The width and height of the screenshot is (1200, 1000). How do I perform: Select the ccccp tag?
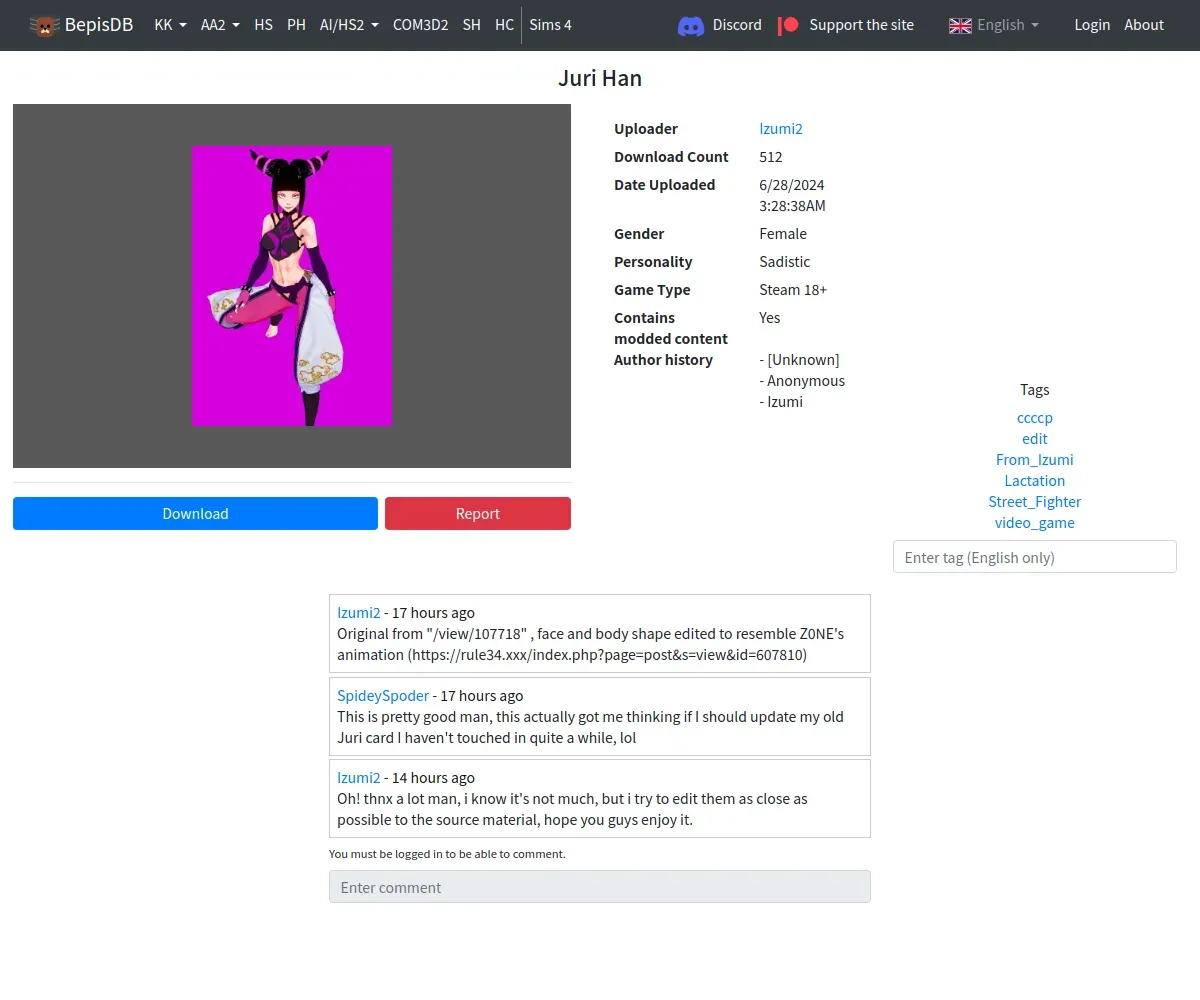pos(1035,418)
